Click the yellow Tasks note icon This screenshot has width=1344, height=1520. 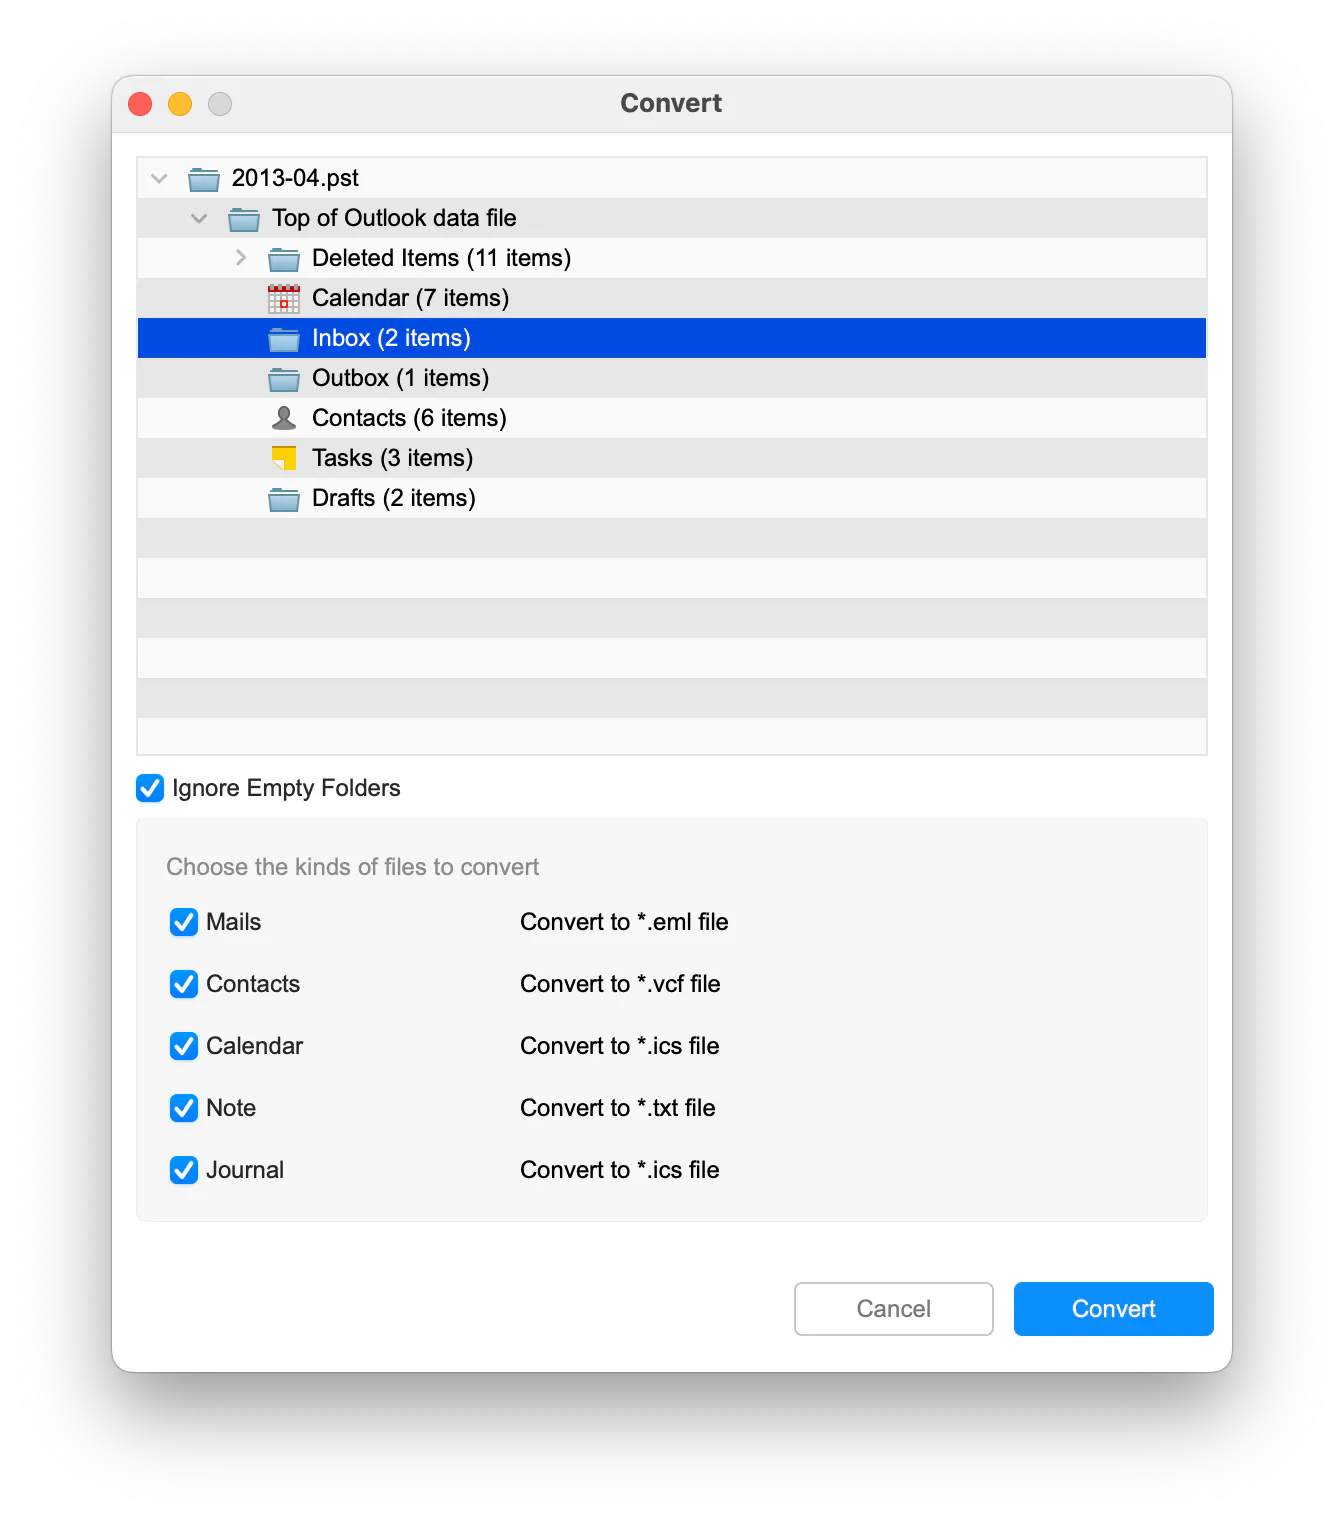pos(284,458)
